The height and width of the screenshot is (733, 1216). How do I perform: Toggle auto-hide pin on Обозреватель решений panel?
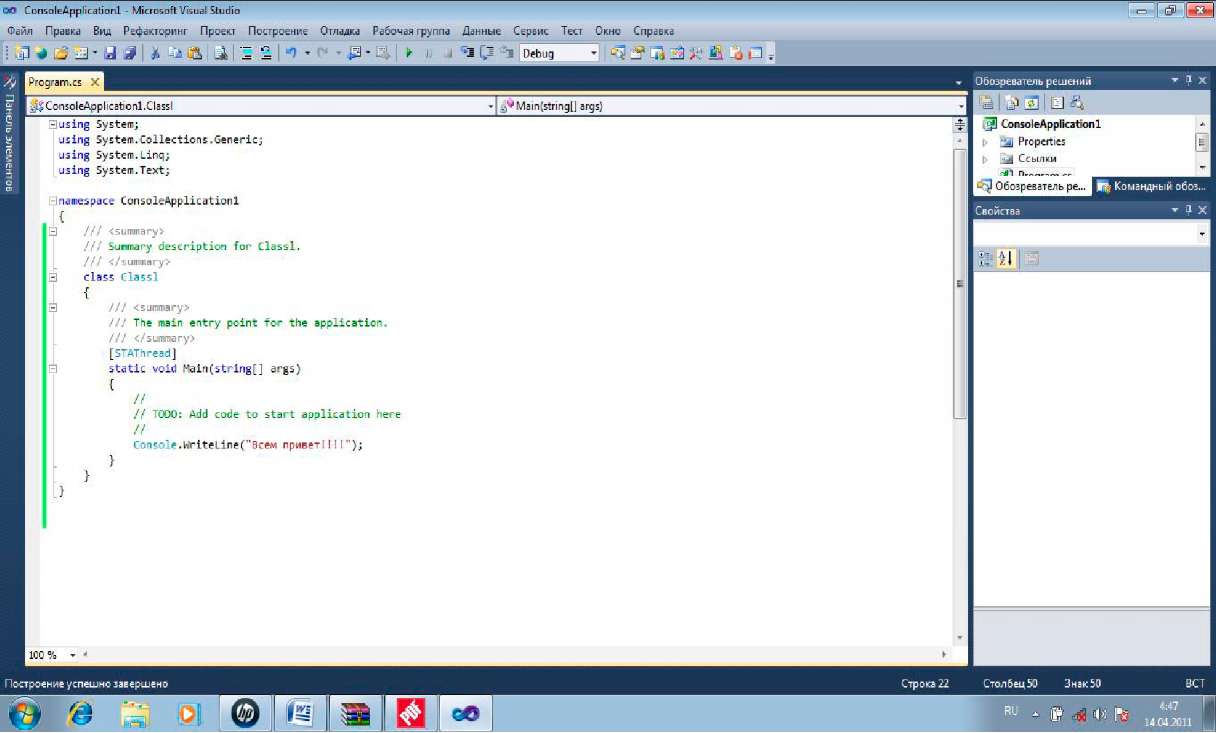1189,80
